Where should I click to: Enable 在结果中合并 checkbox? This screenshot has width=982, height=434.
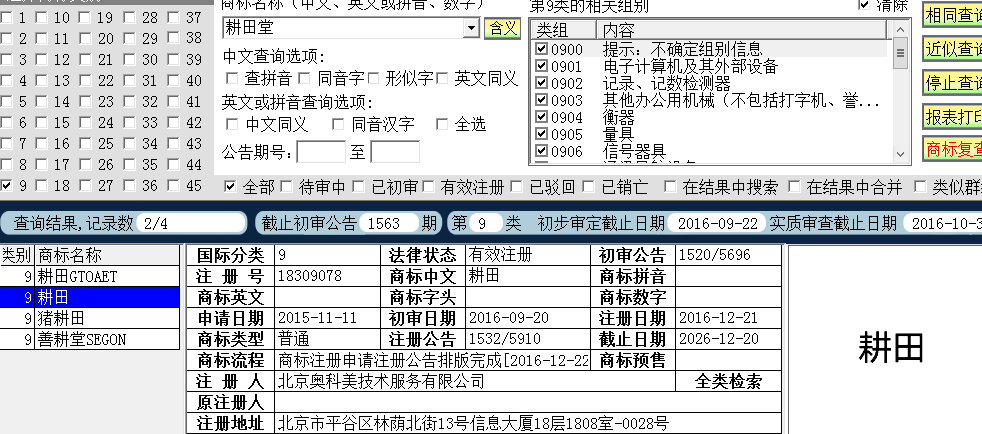pyautogui.click(x=794, y=187)
